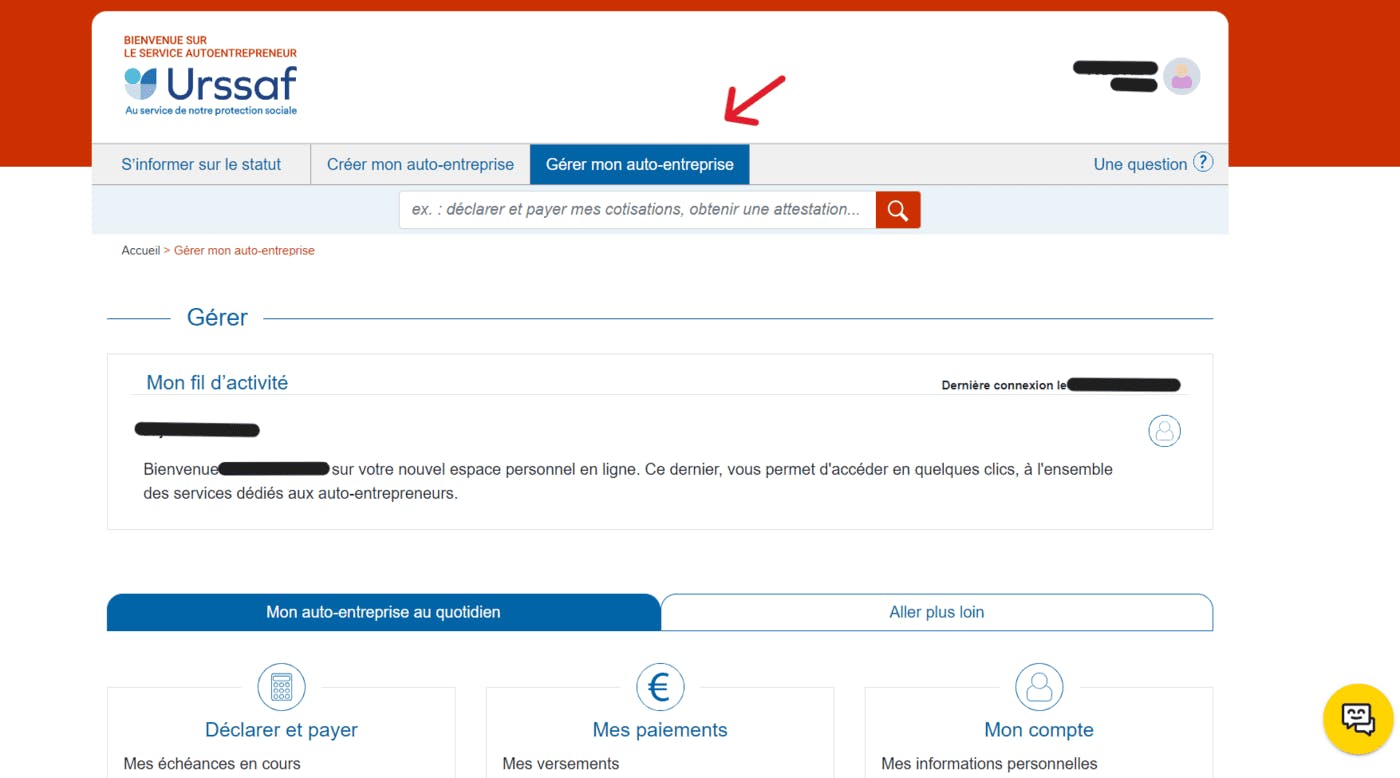Navigate to Accueil via the breadcrumb
Viewport: 1400px width, 778px height.
[x=140, y=250]
